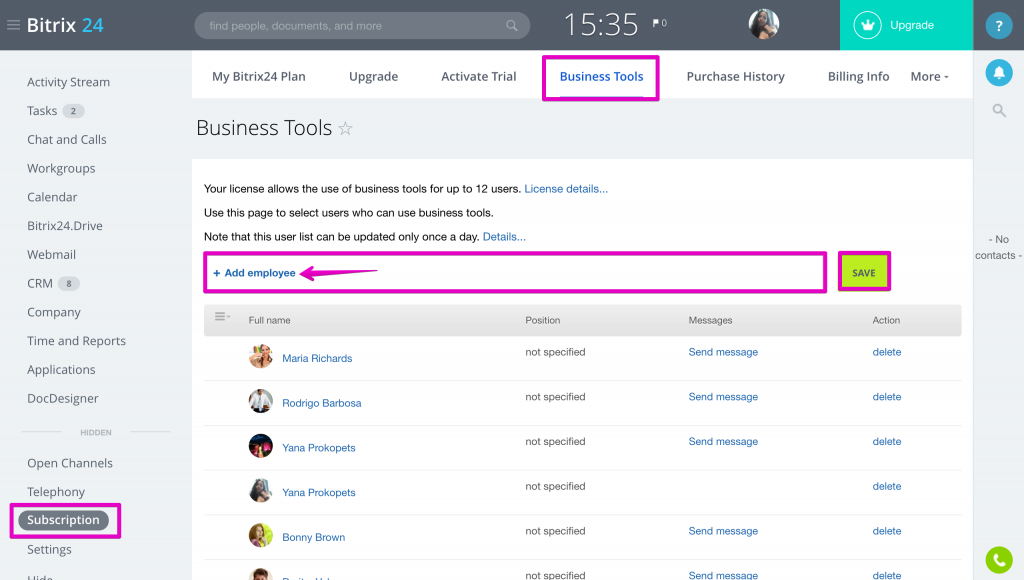The height and width of the screenshot is (580, 1024).
Task: Click the 15:35 clock display
Action: point(601,25)
